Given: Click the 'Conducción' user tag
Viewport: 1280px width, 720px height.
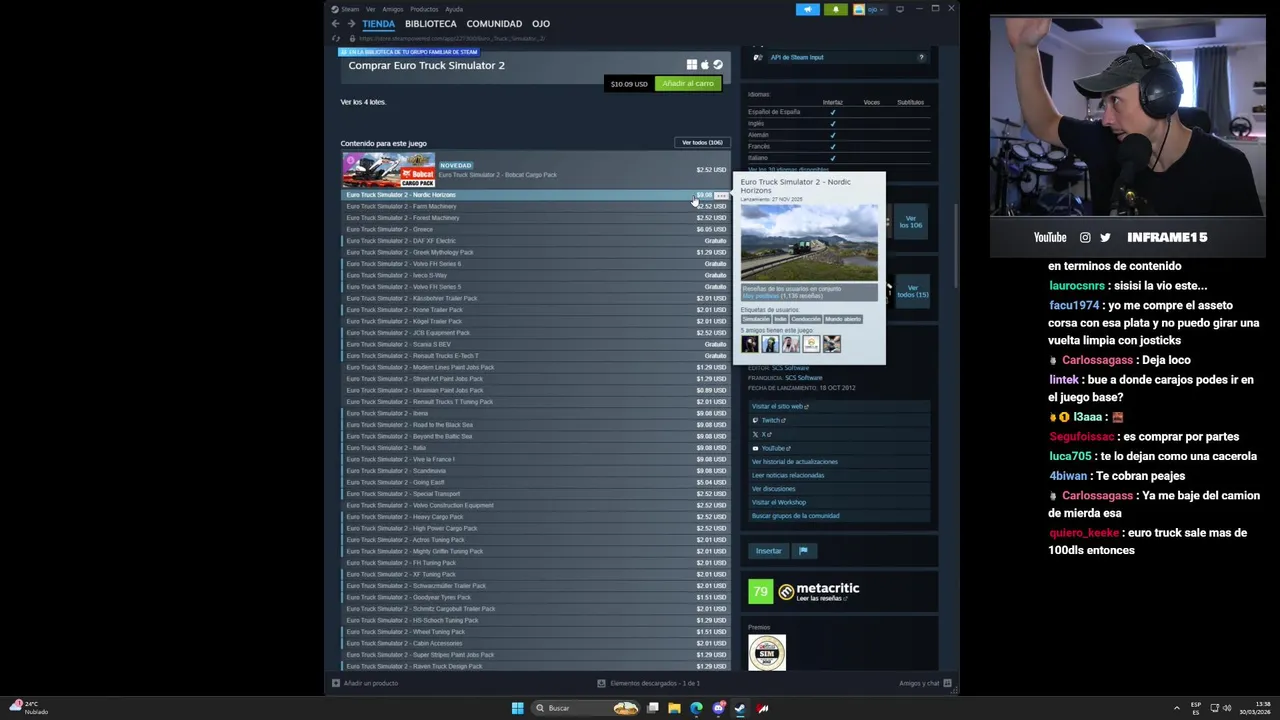Looking at the screenshot, I should point(806,319).
